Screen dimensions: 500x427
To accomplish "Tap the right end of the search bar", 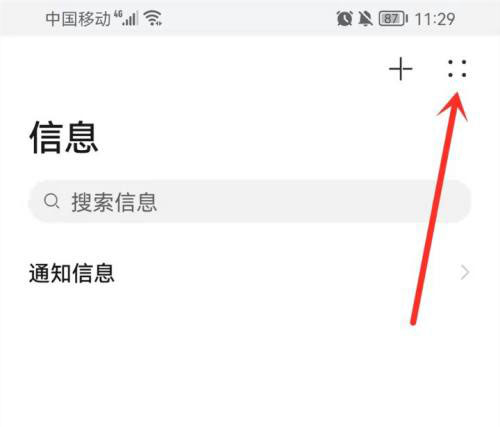I will [457, 201].
